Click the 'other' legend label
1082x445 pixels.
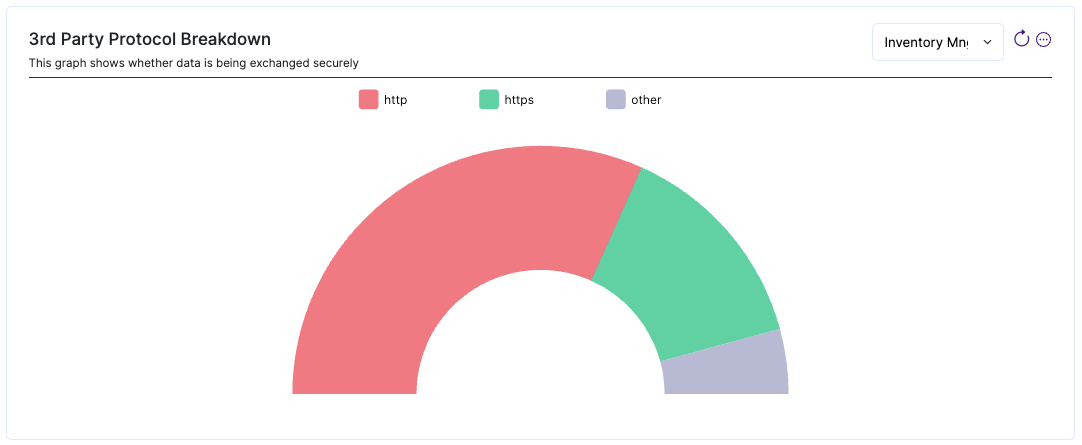click(x=646, y=99)
